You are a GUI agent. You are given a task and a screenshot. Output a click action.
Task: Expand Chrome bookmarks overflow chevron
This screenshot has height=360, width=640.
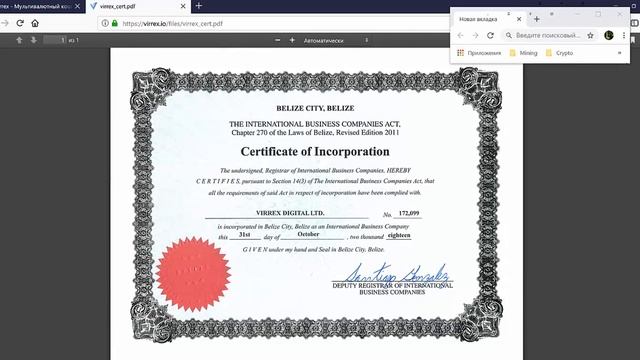(620, 53)
